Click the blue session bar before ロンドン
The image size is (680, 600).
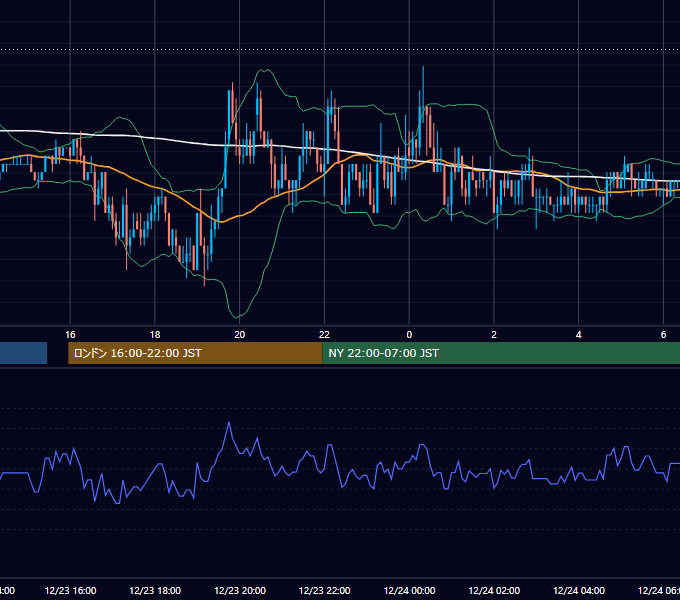coord(23,353)
